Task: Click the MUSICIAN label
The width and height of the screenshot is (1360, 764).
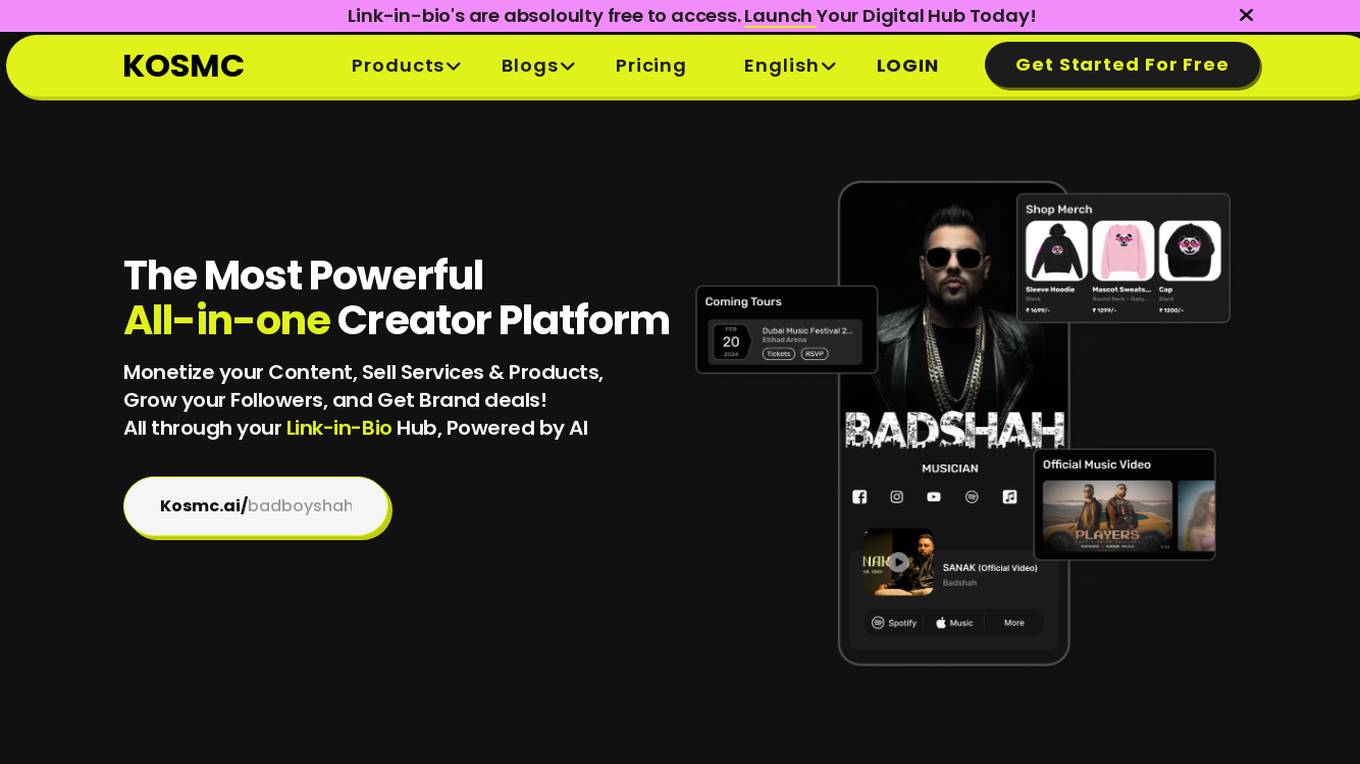Action: pos(950,468)
